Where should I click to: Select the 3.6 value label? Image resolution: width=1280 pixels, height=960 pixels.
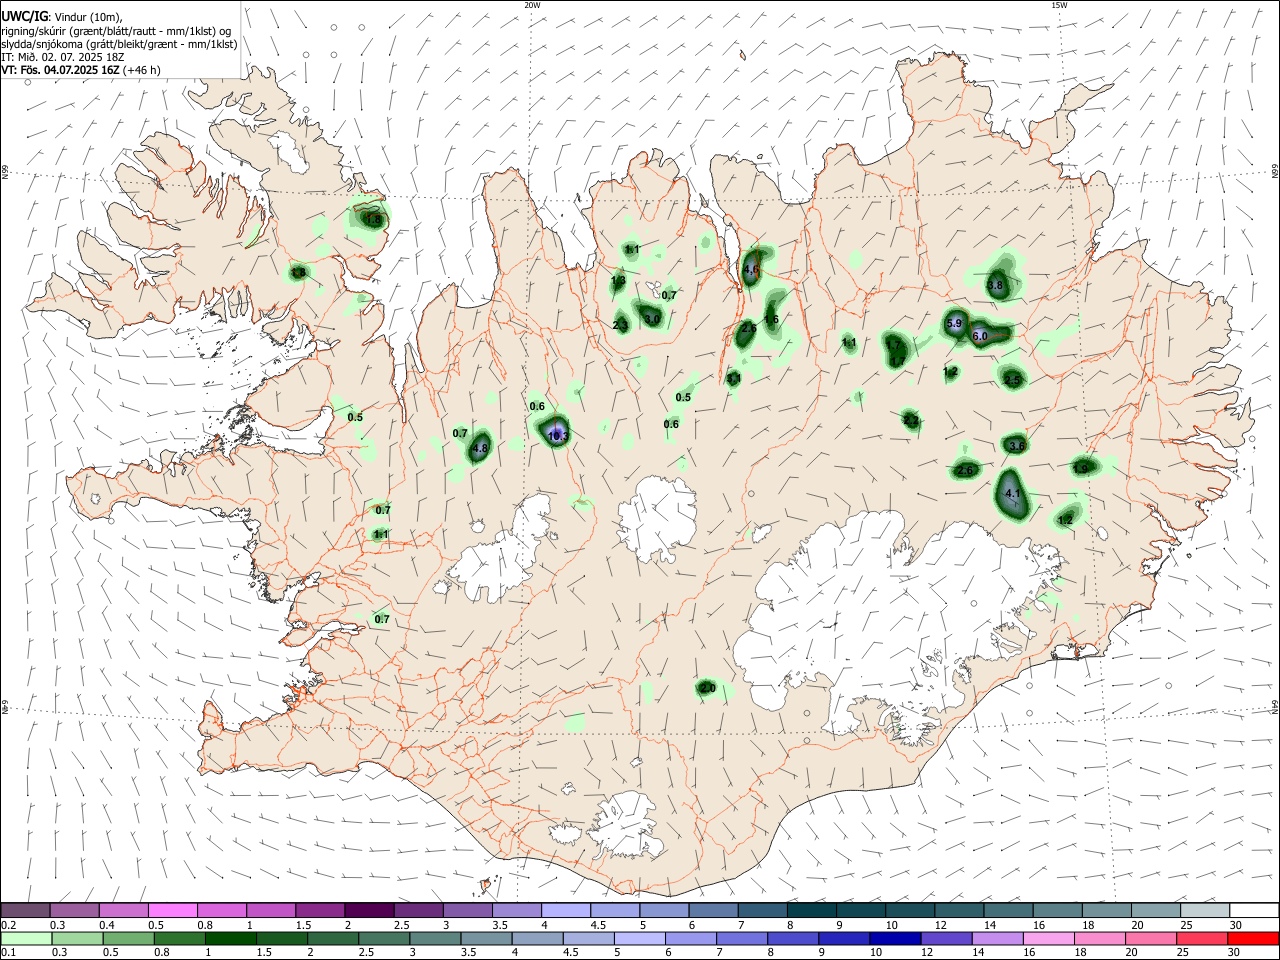(1017, 446)
